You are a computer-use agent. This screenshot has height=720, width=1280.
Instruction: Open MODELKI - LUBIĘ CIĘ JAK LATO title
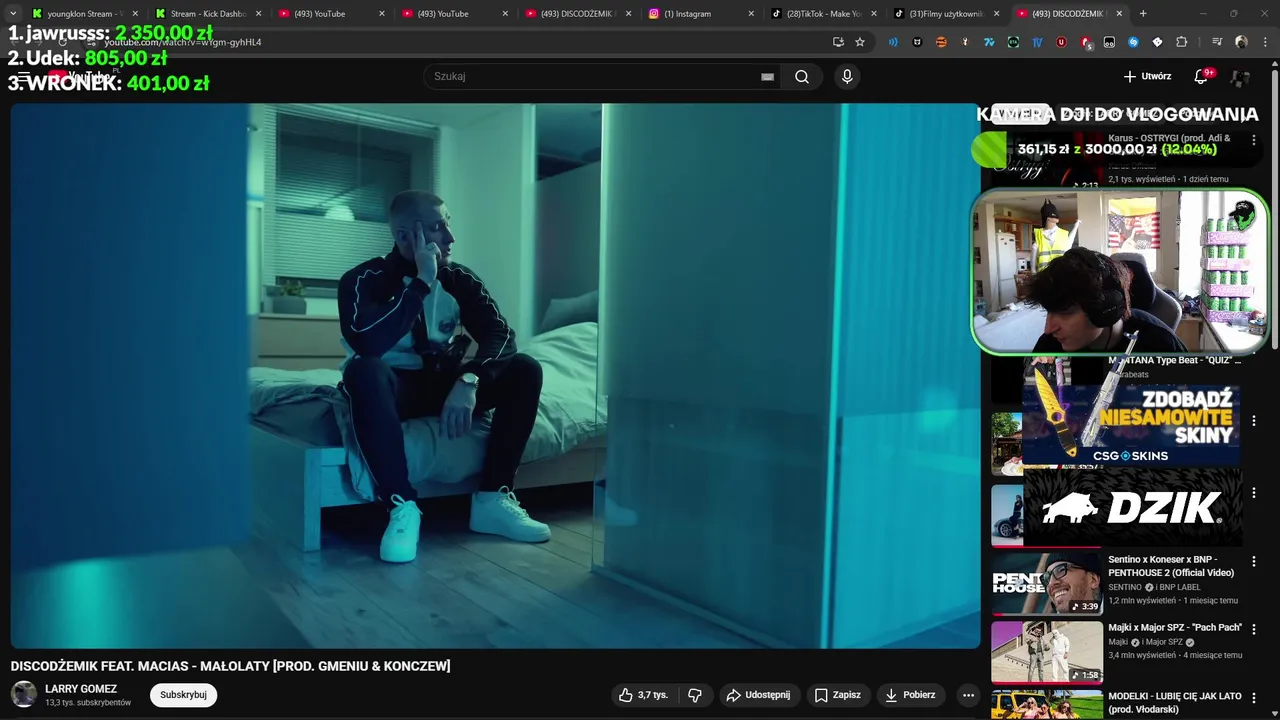click(1174, 702)
